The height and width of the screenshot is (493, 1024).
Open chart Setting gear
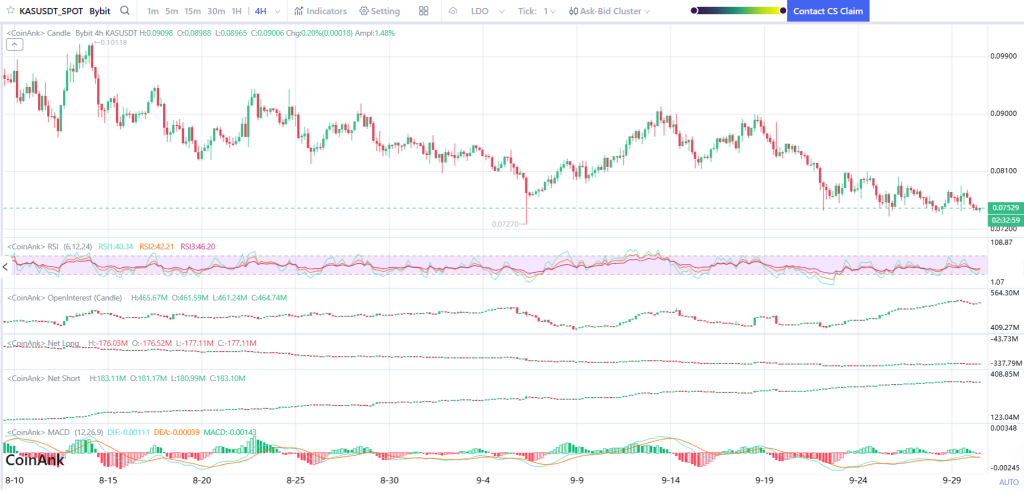tap(379, 11)
